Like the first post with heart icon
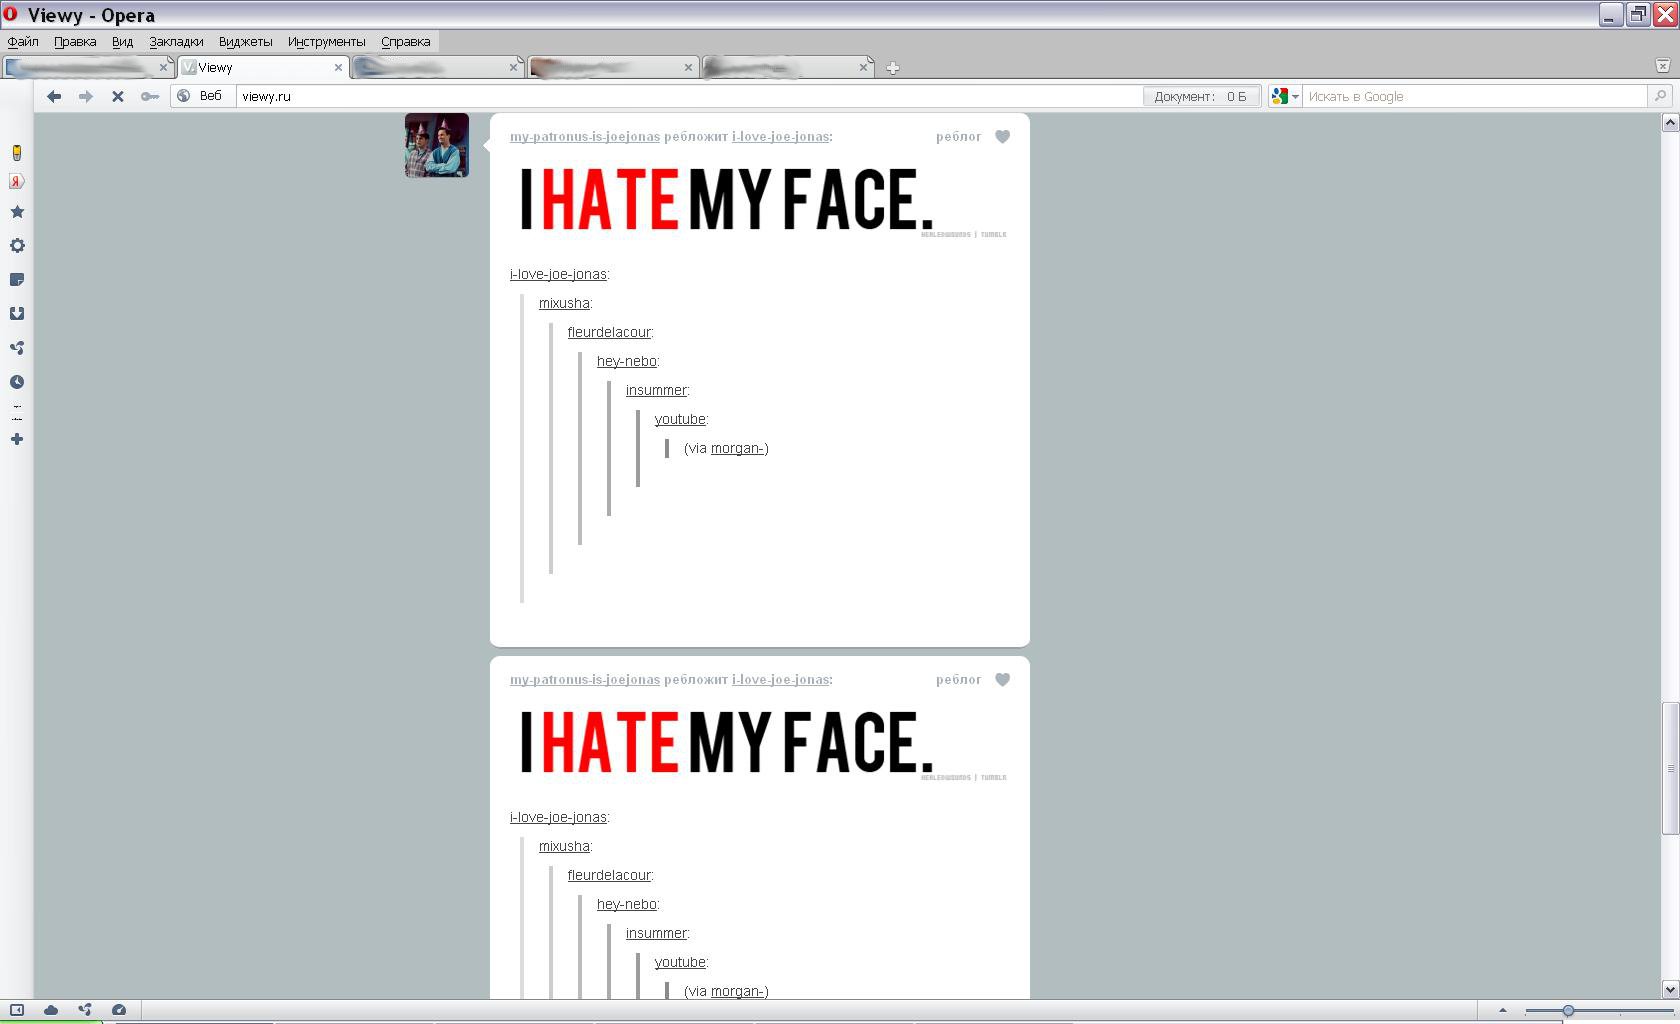The width and height of the screenshot is (1680, 1024). (x=1003, y=137)
